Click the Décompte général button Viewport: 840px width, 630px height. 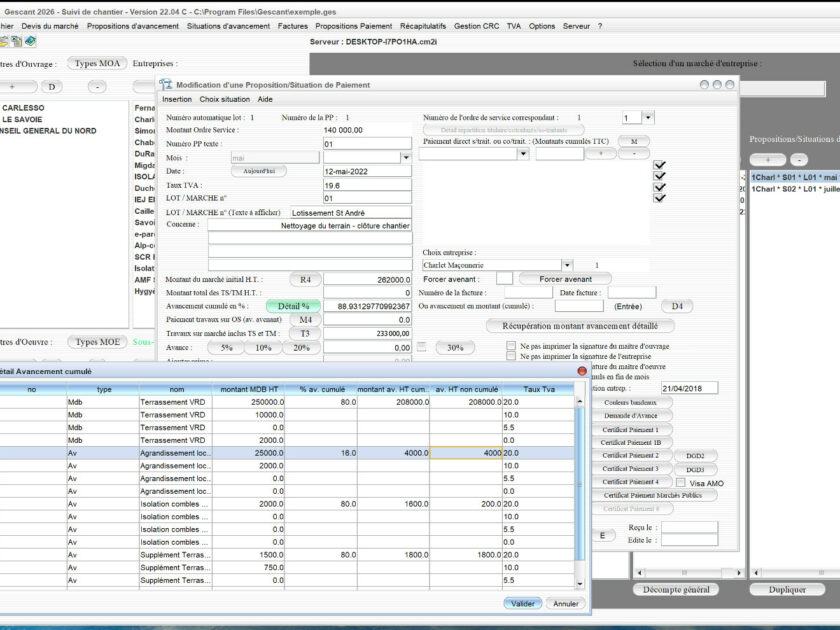click(x=677, y=589)
